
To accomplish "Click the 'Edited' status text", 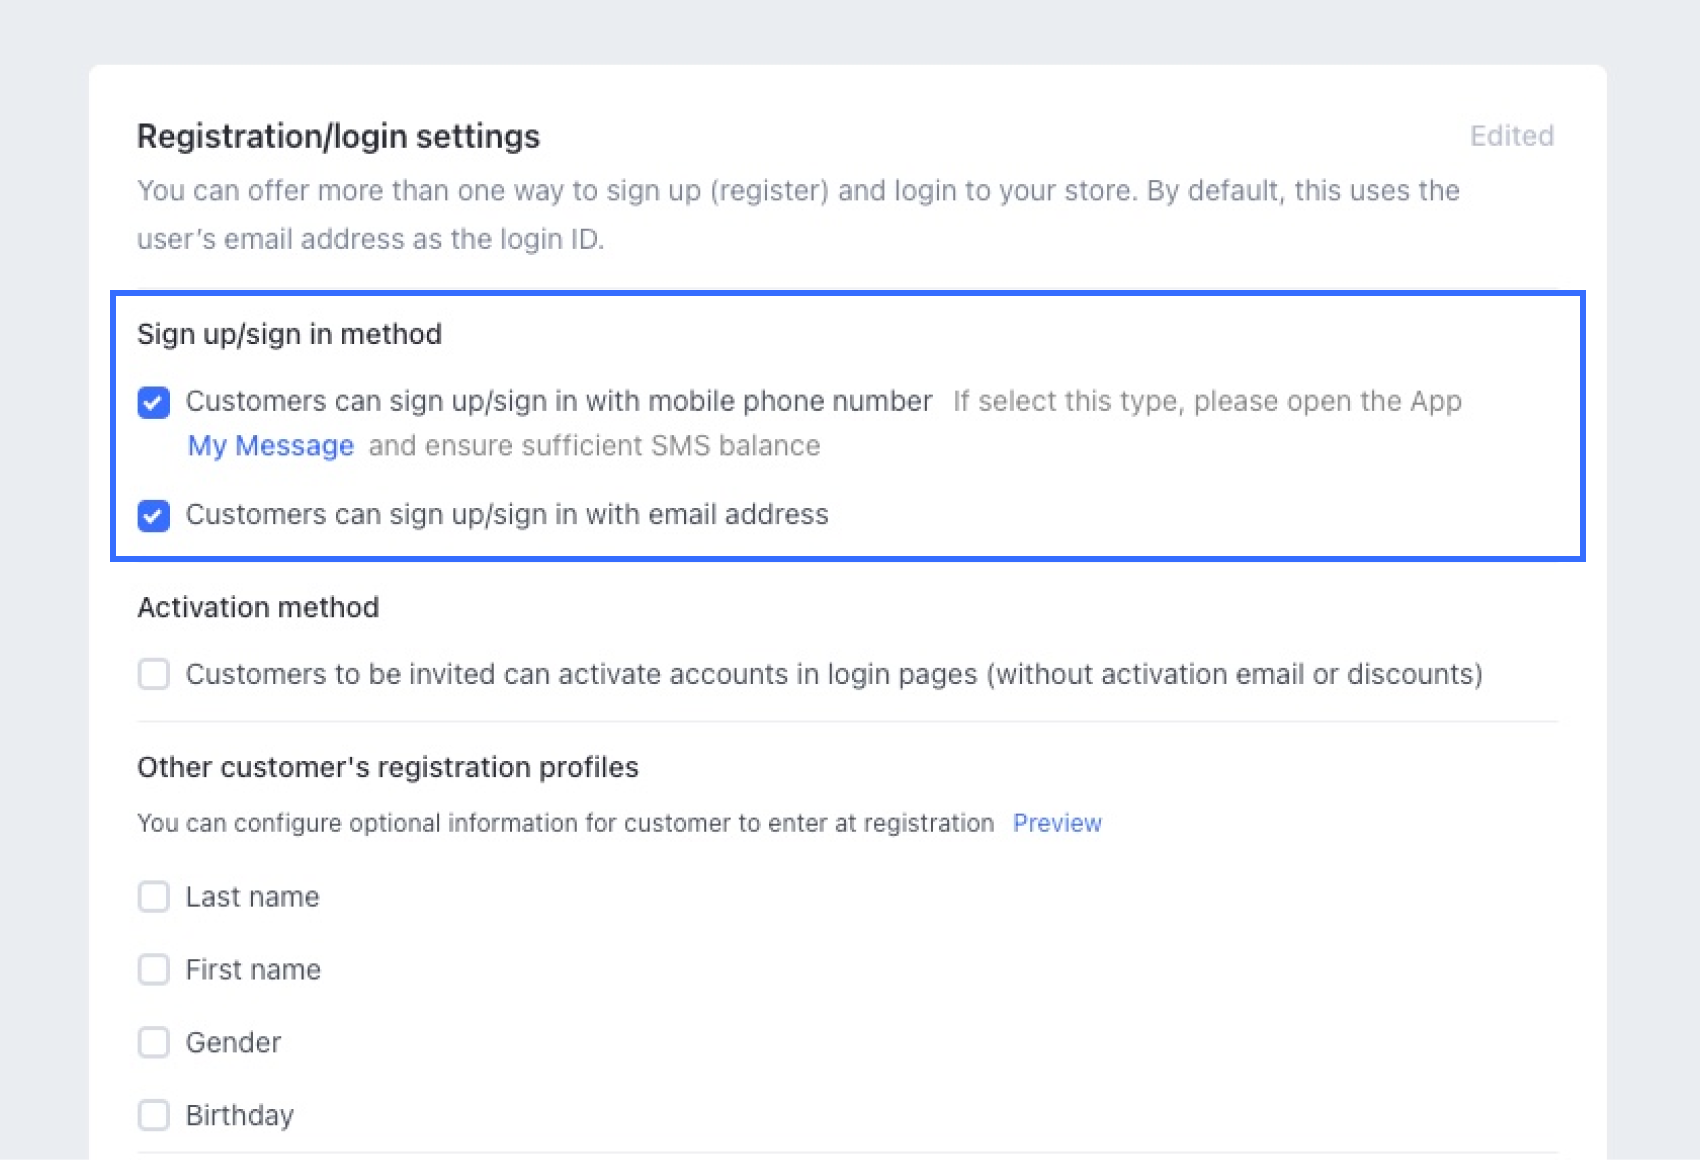I will point(1511,136).
